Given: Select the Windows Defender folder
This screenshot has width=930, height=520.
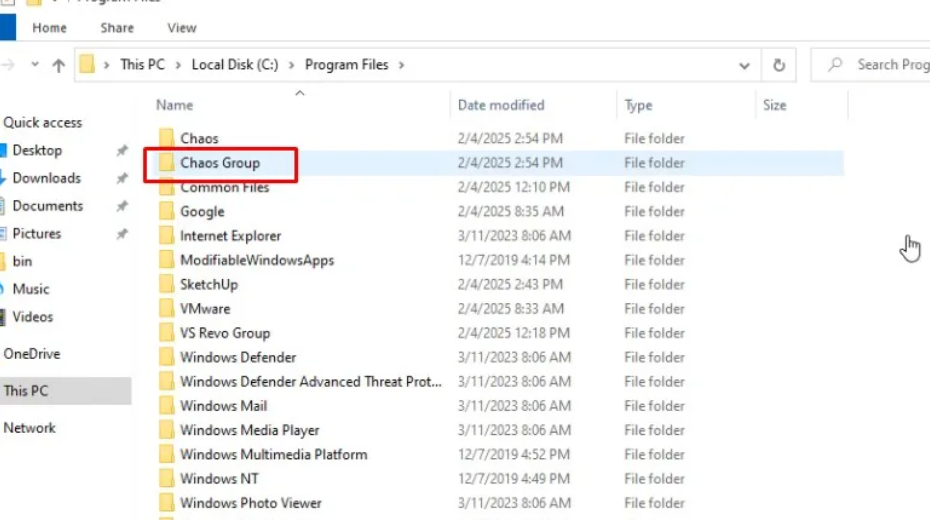Looking at the screenshot, I should 238,358.
